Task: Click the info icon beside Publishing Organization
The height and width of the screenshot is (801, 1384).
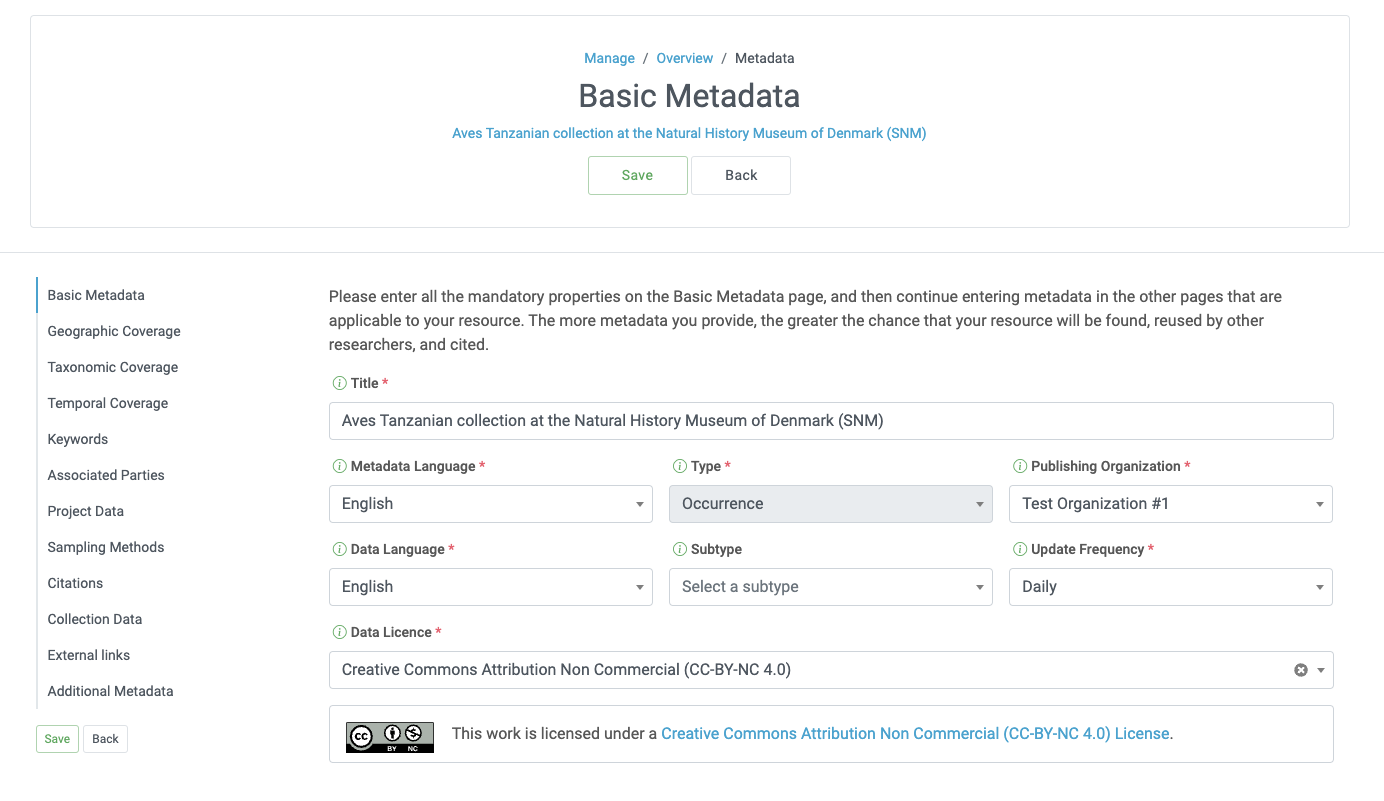Action: click(x=1020, y=467)
